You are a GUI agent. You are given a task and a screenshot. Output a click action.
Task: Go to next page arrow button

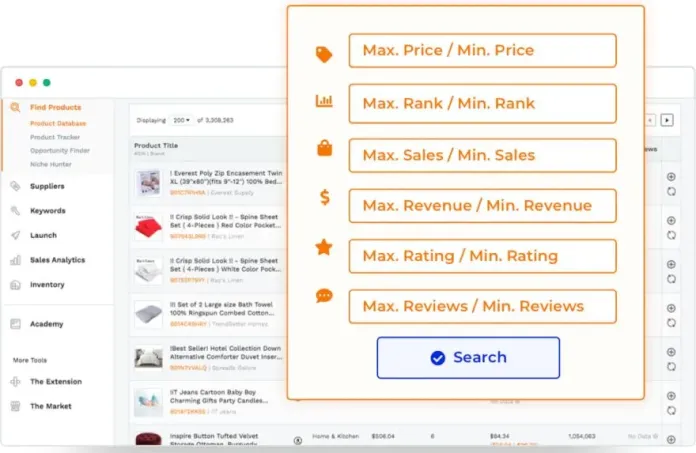click(667, 120)
